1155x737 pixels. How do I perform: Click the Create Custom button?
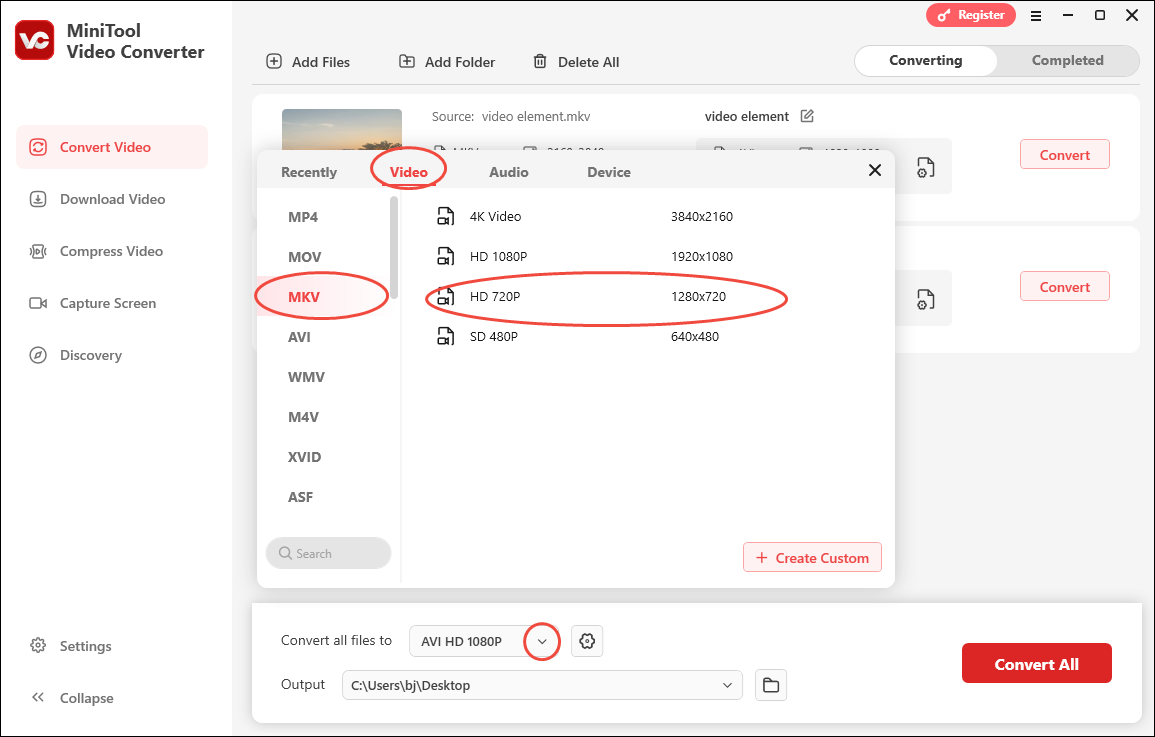tap(812, 557)
